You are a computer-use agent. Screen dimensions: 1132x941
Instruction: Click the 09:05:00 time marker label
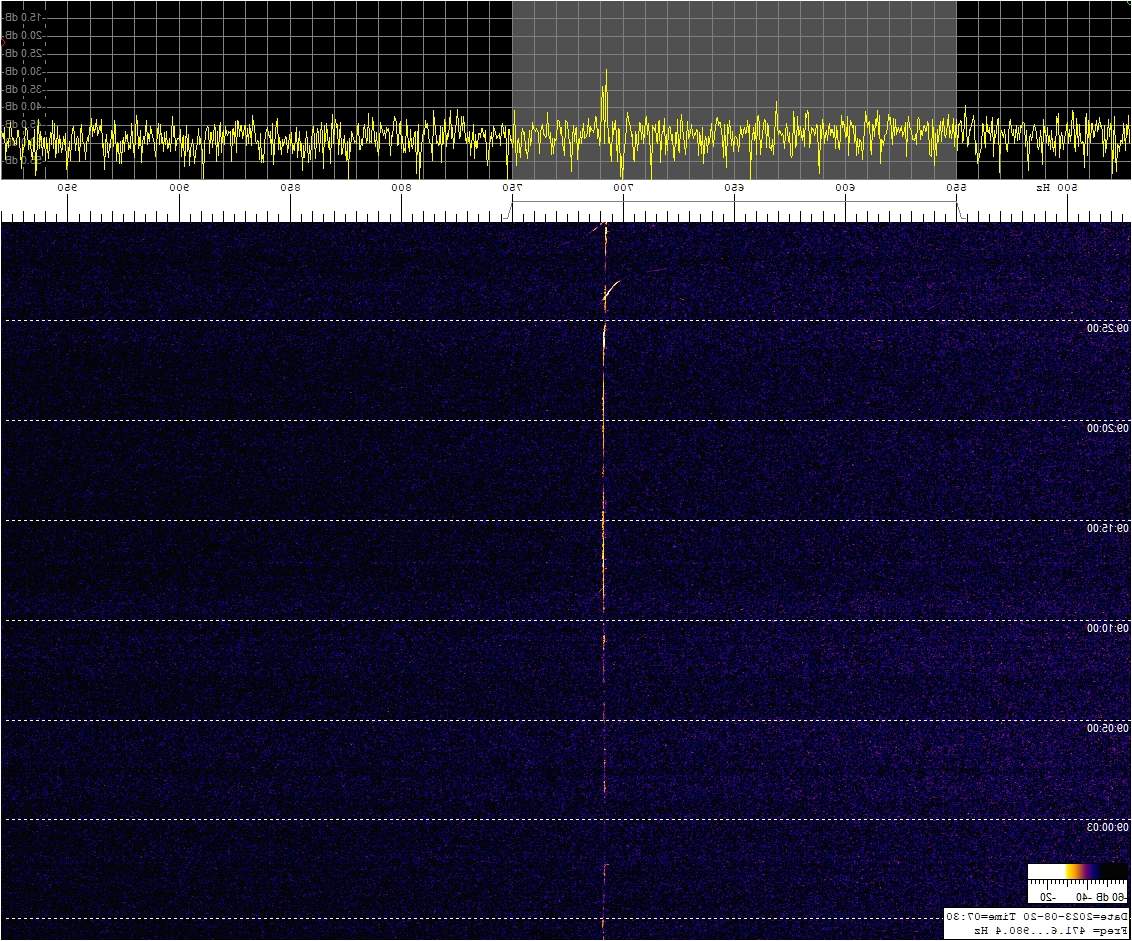(1108, 728)
